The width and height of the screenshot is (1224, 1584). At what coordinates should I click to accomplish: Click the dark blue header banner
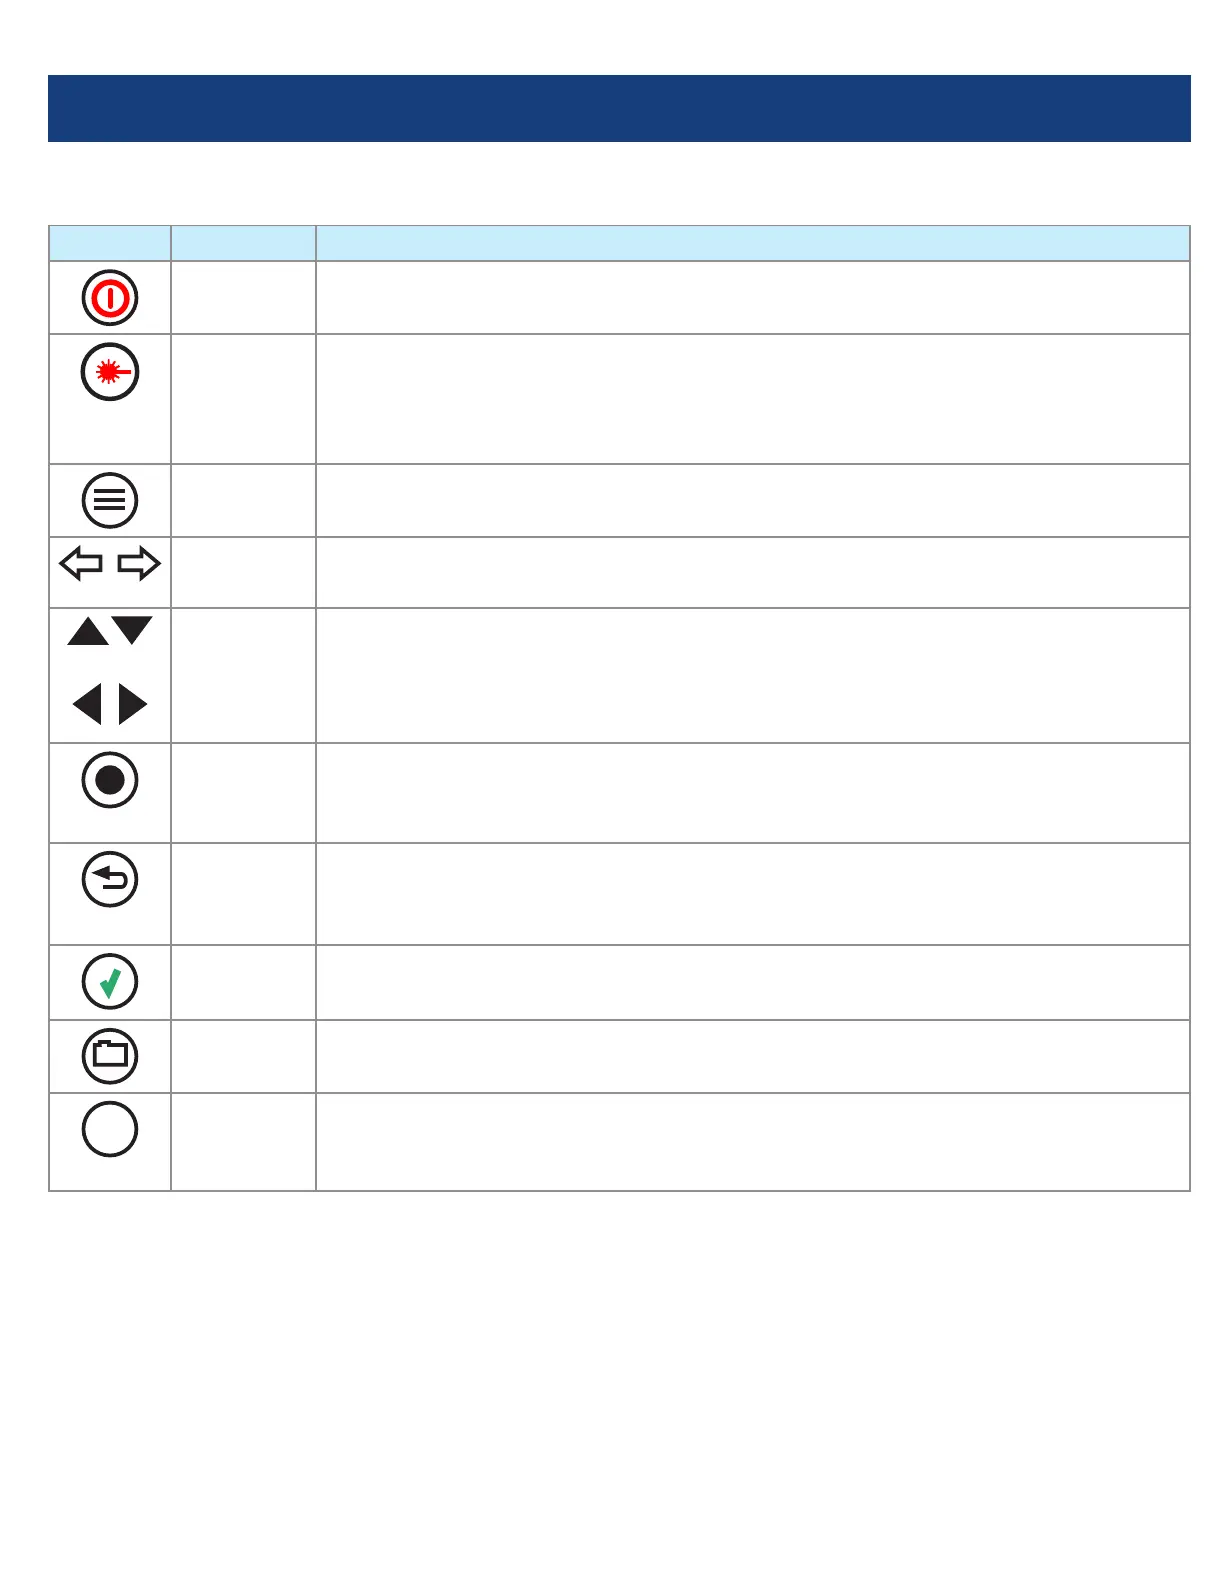[619, 108]
